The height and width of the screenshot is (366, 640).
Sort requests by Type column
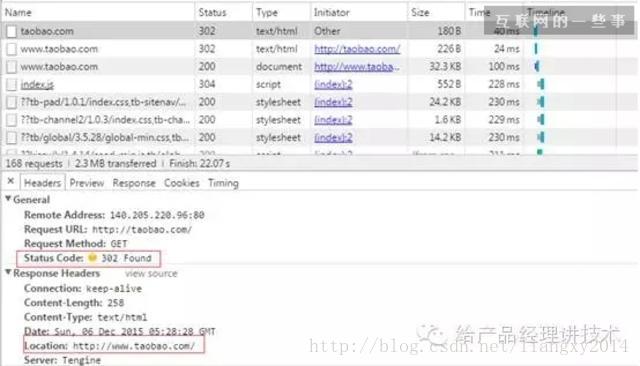pos(281,12)
